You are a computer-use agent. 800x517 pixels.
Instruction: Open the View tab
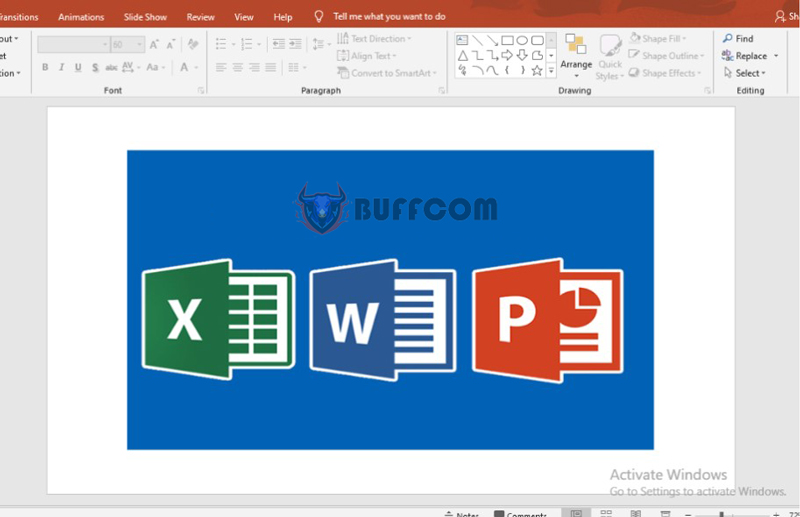(244, 17)
